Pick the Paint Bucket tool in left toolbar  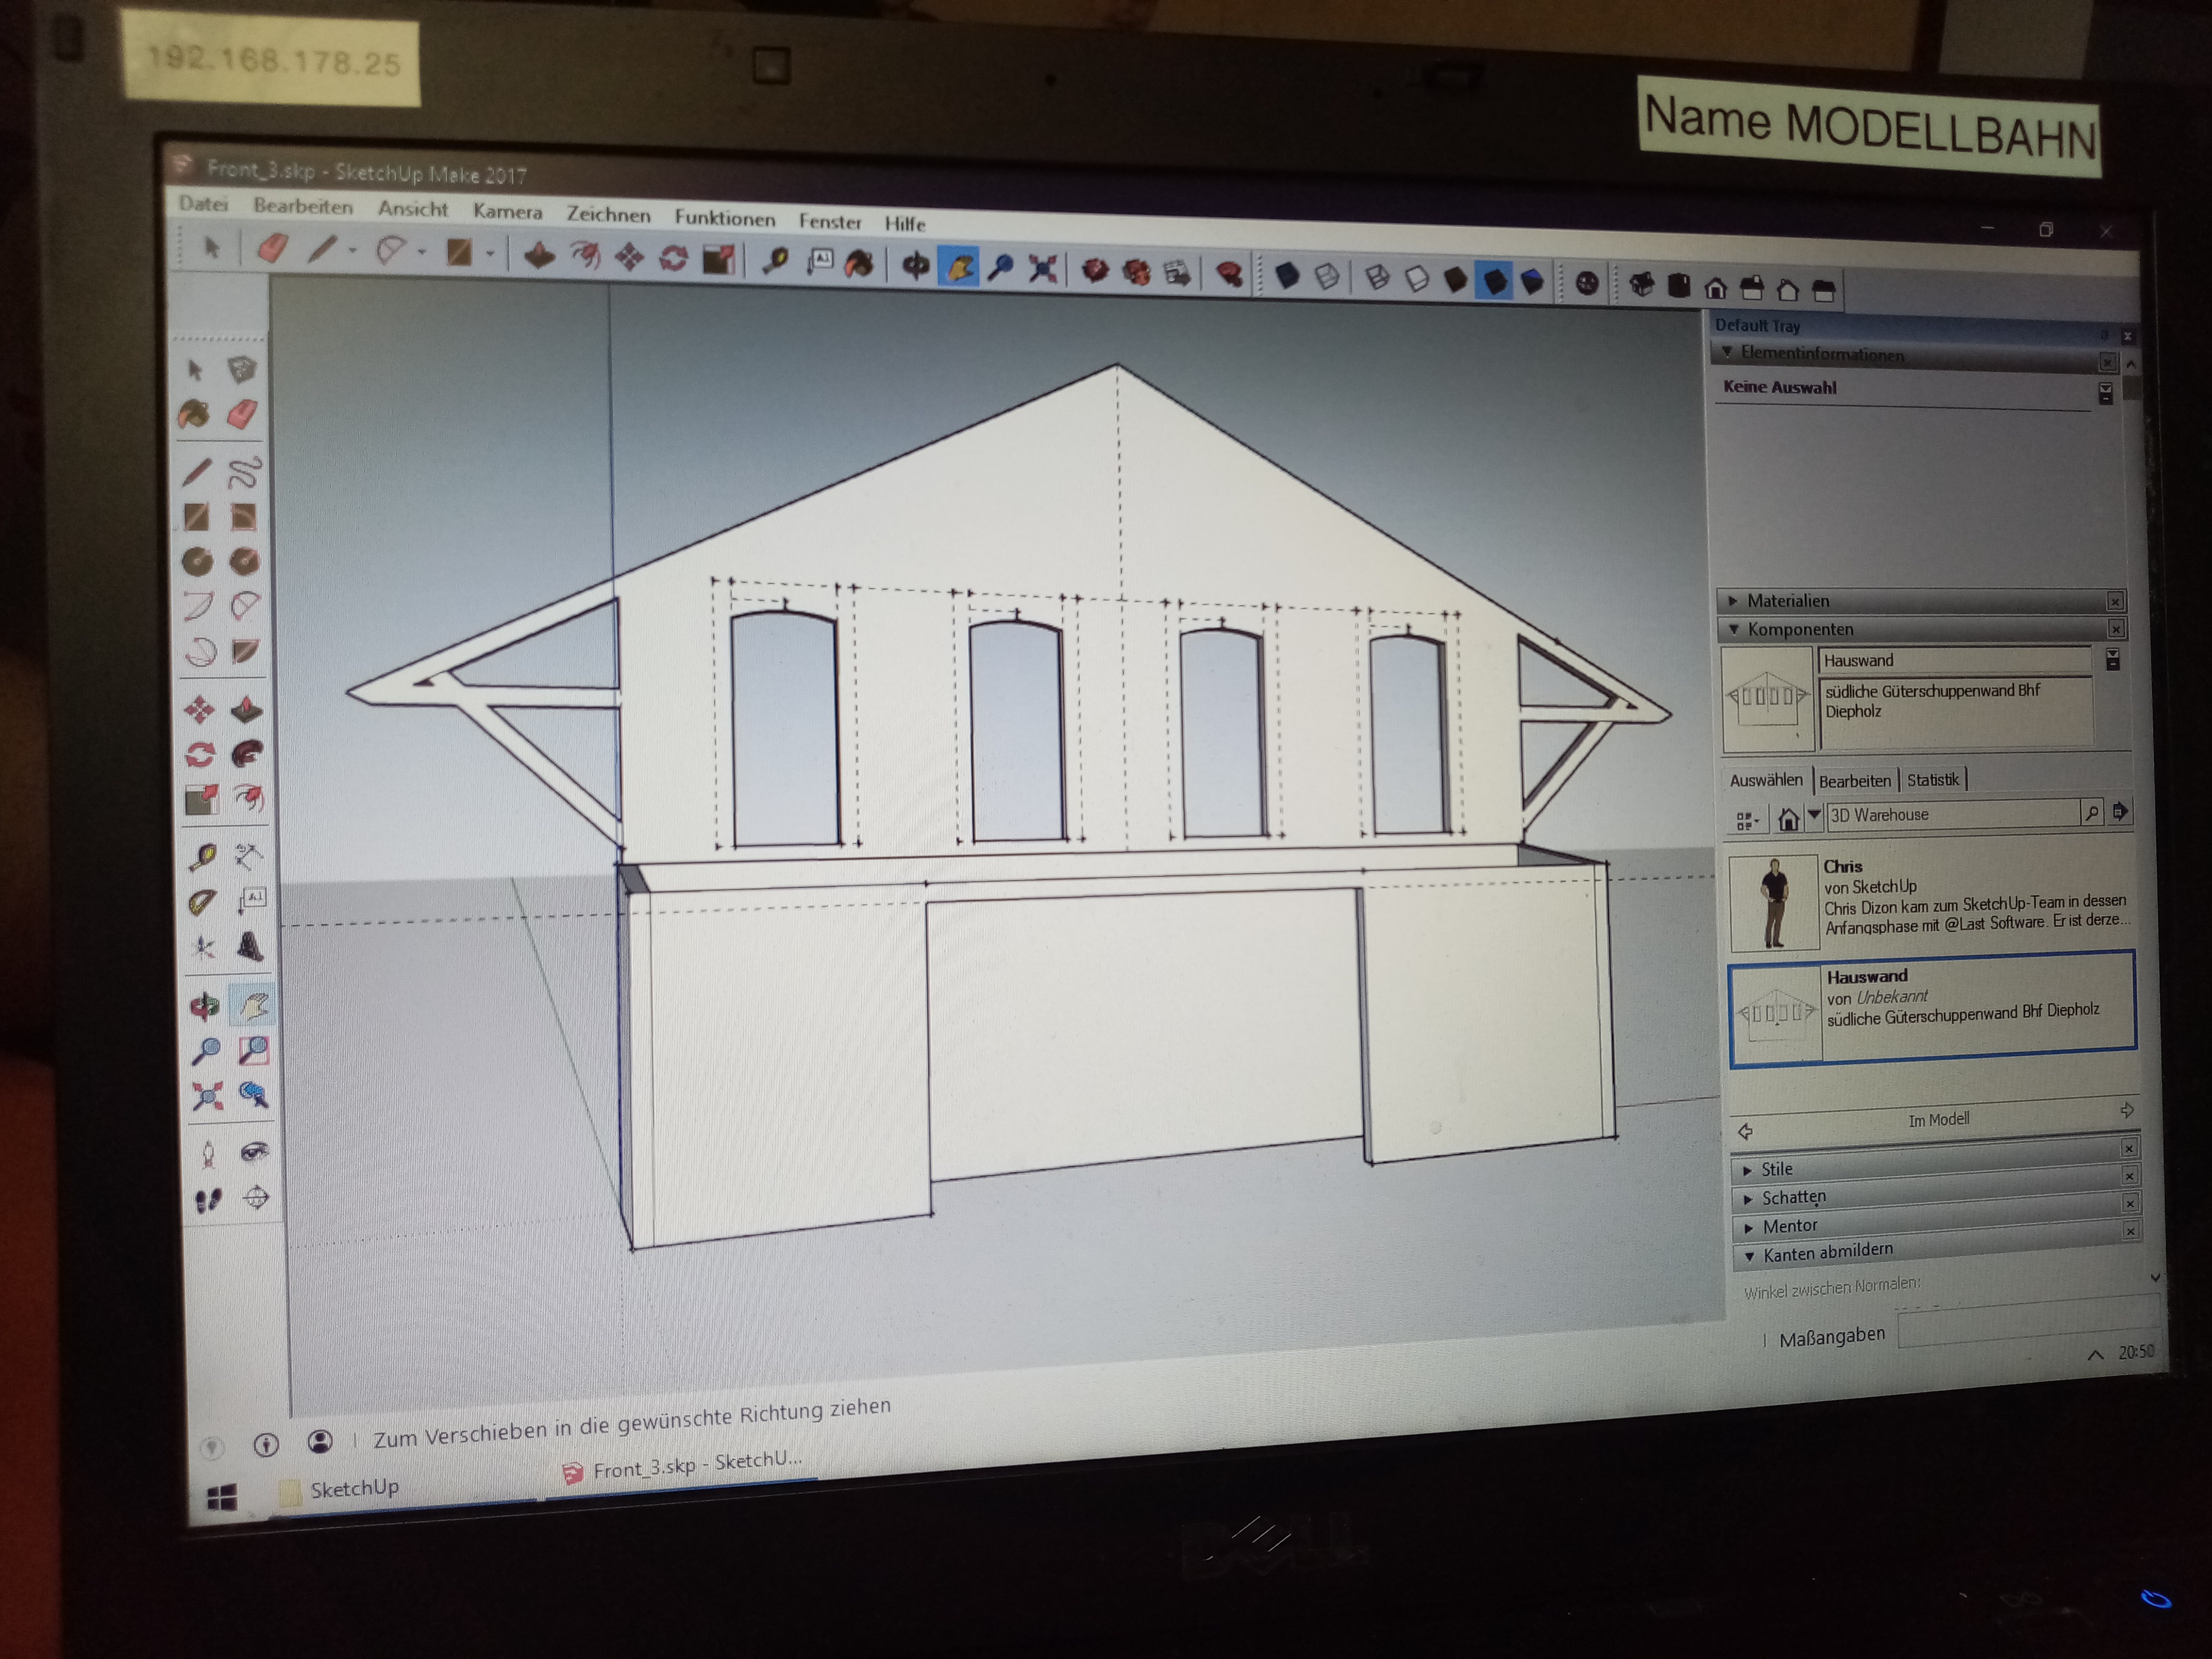[195, 414]
